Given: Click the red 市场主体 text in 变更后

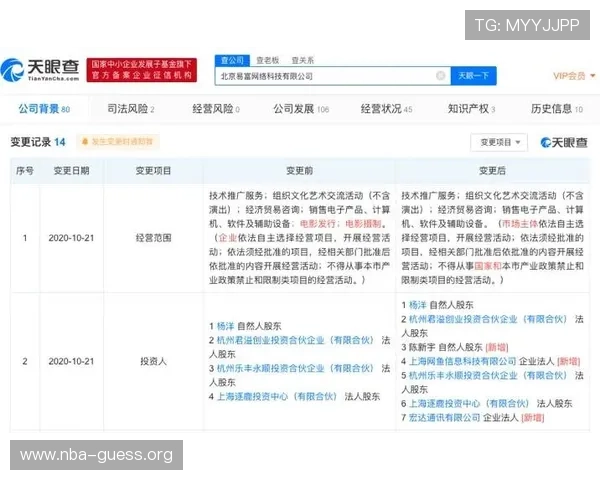Looking at the screenshot, I should pyautogui.click(x=519, y=224).
